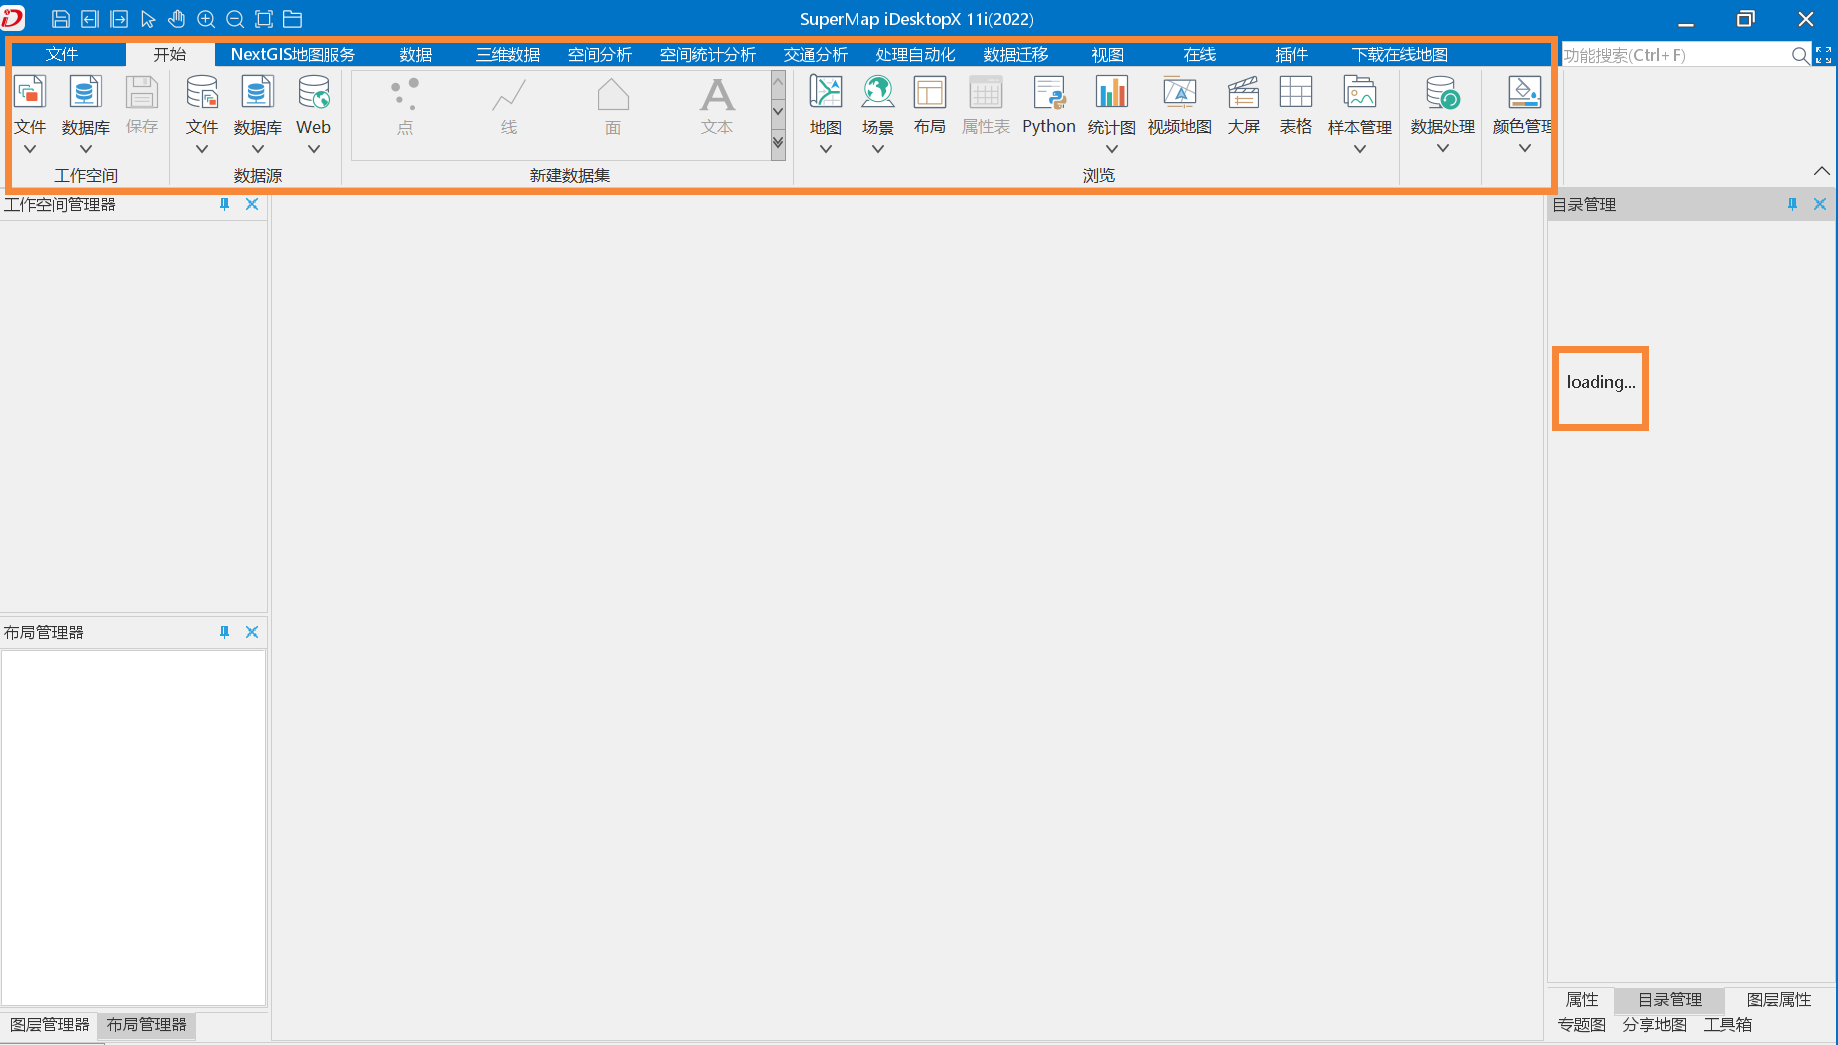Expand the Web datasource dropdown arrow
Screen dimensions: 1838x1045
tap(314, 149)
